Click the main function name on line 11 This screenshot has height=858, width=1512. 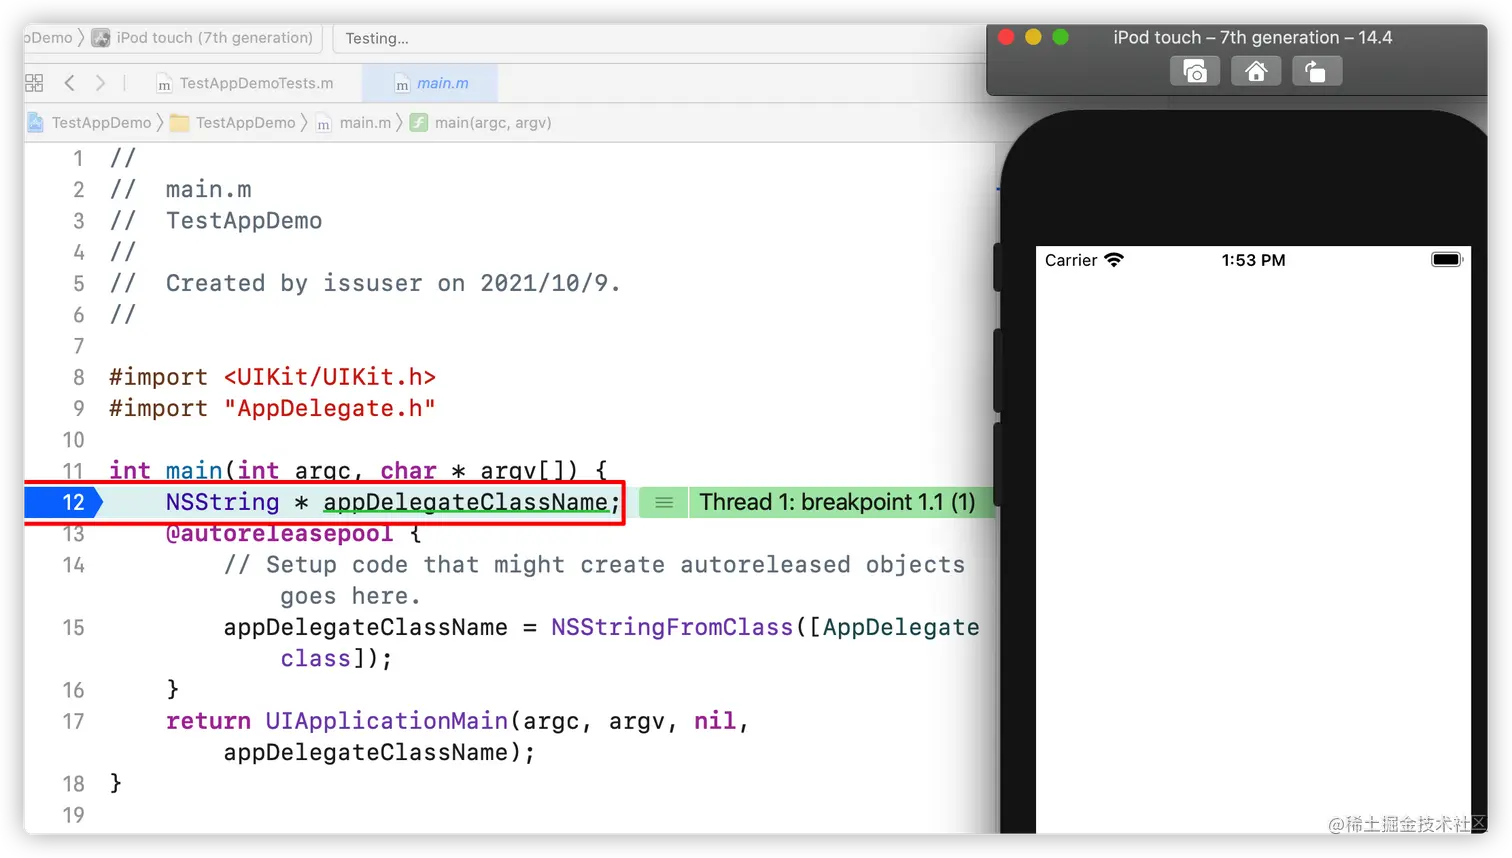(x=194, y=470)
